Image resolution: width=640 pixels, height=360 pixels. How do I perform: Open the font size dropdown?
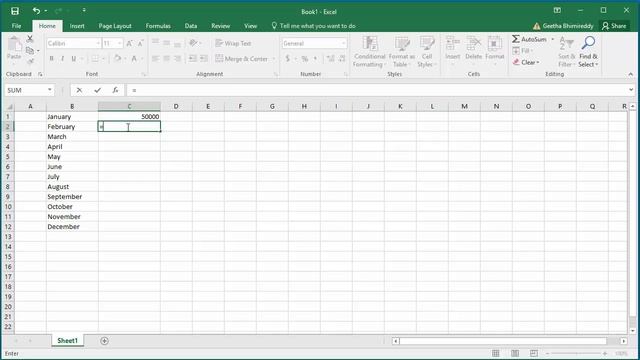click(x=120, y=43)
